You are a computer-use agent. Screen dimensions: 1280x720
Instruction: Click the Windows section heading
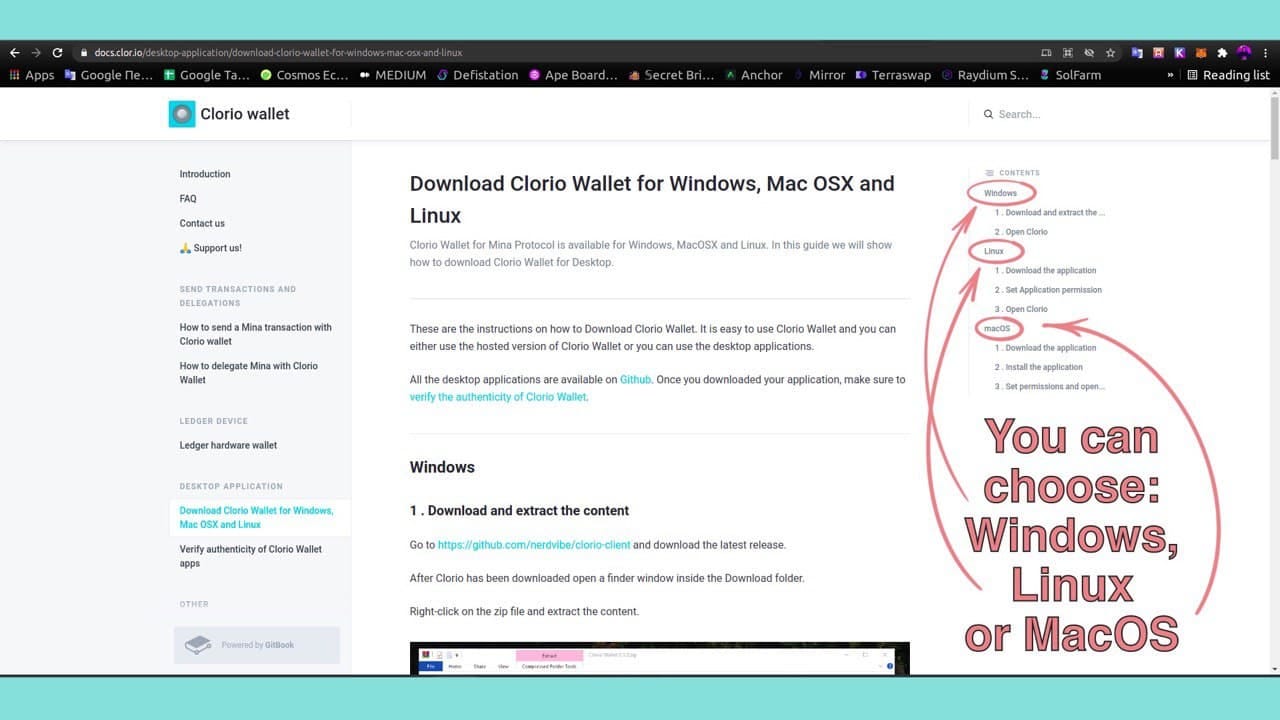point(442,467)
